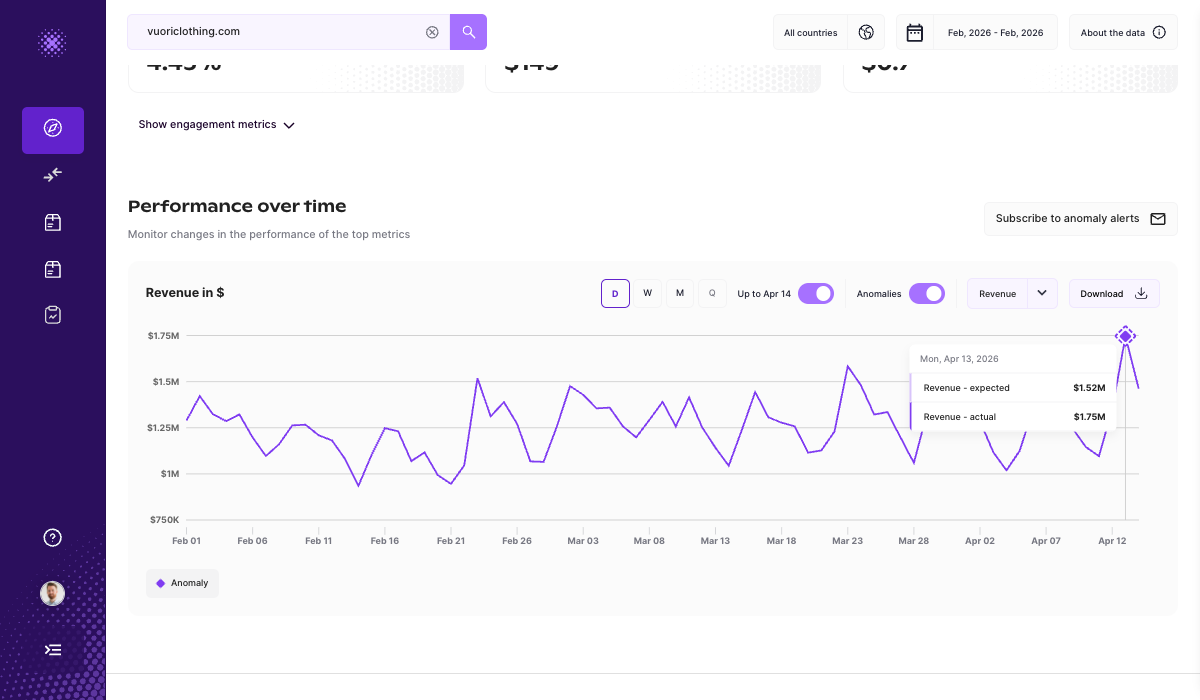Select the clipboard chart icon in sidebar
1200x700 pixels.
pyautogui.click(x=52, y=314)
